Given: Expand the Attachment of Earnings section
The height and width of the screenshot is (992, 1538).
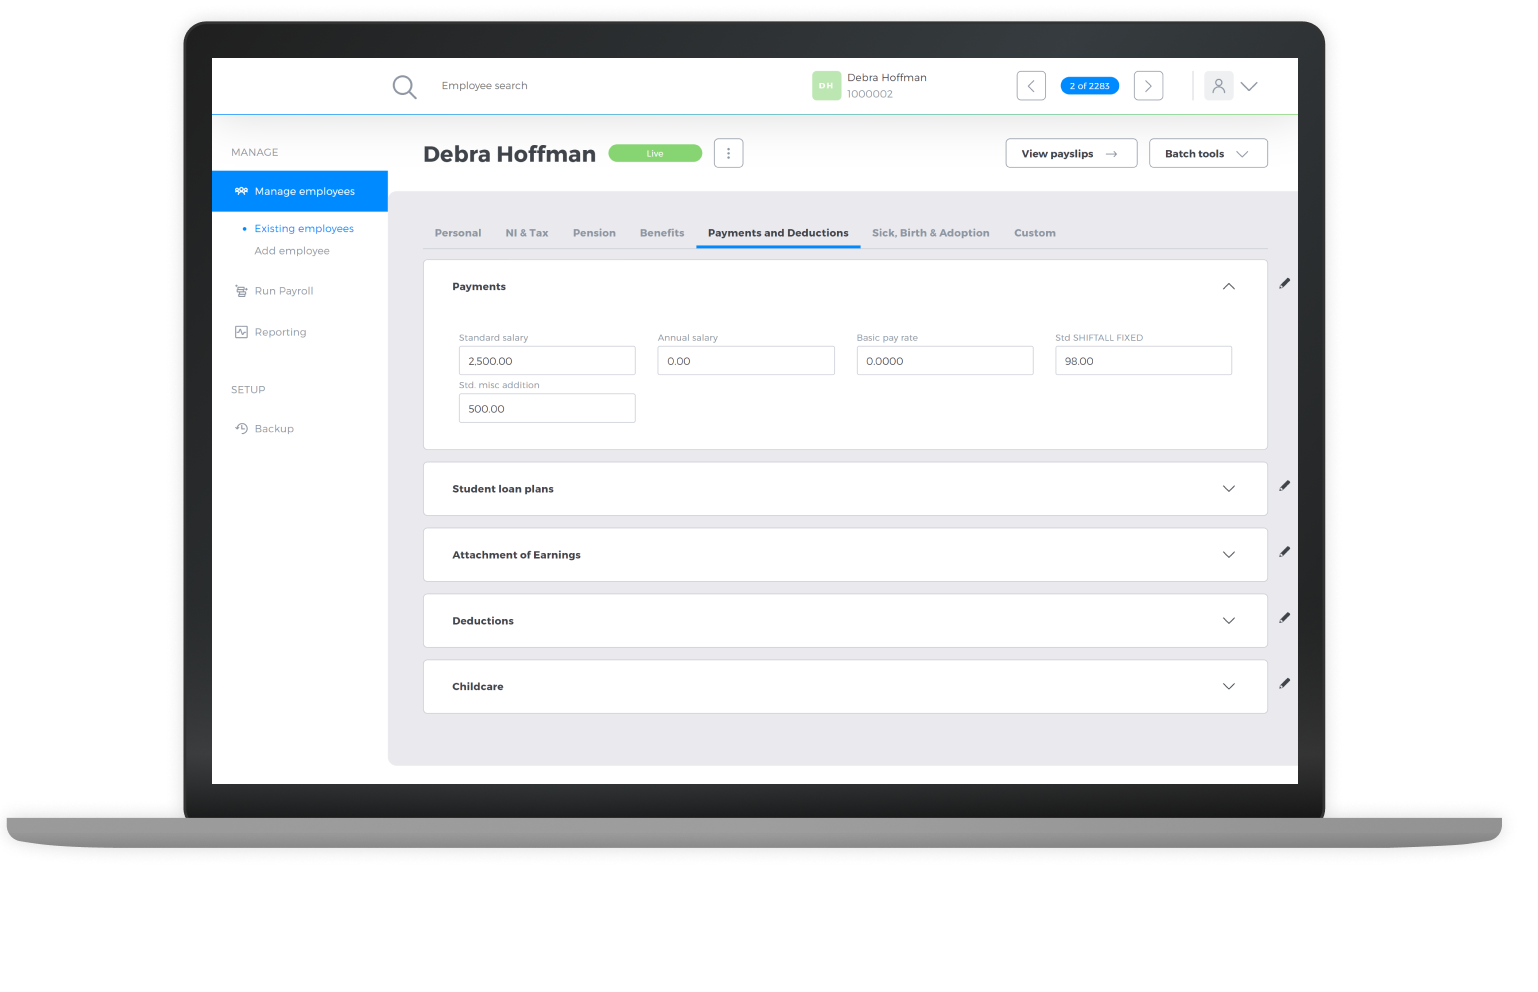Looking at the screenshot, I should click(x=1228, y=554).
